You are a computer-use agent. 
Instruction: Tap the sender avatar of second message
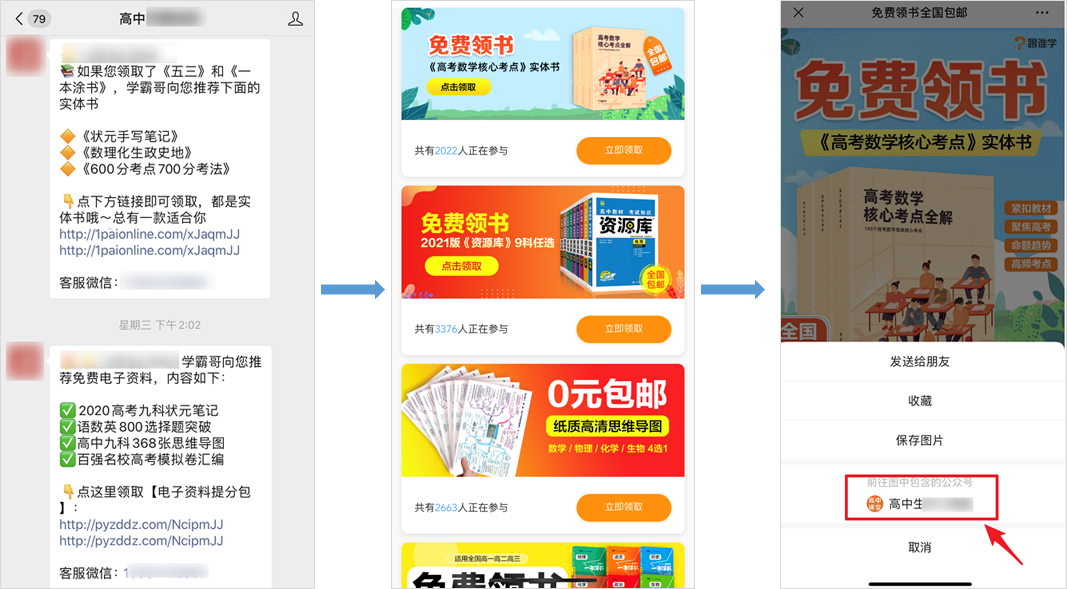tap(25, 360)
